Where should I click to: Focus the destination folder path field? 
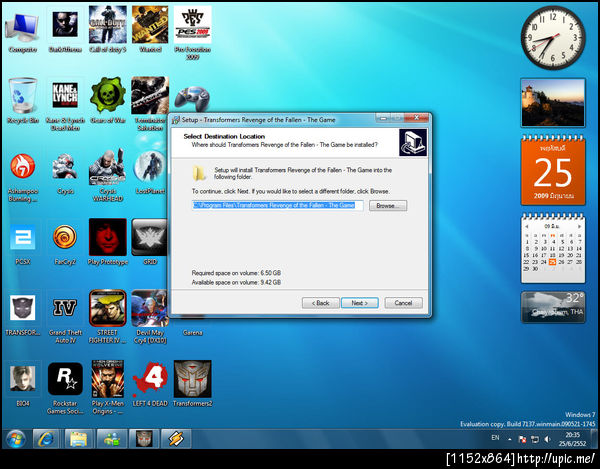(277, 205)
